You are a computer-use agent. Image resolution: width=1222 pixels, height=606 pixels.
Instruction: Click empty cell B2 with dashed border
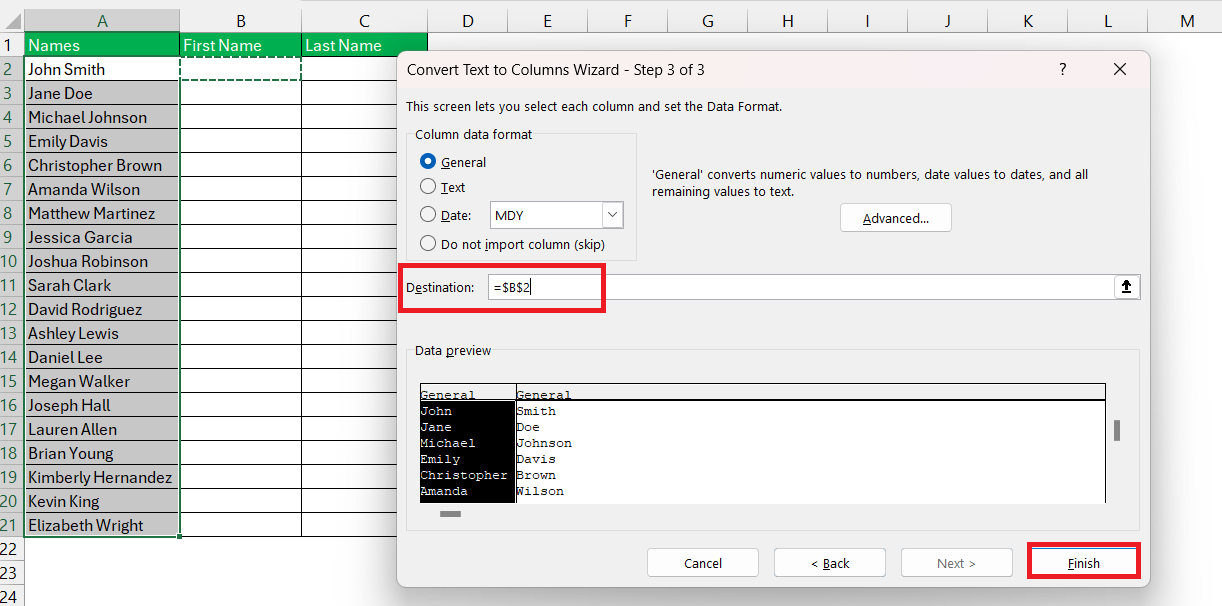[241, 69]
